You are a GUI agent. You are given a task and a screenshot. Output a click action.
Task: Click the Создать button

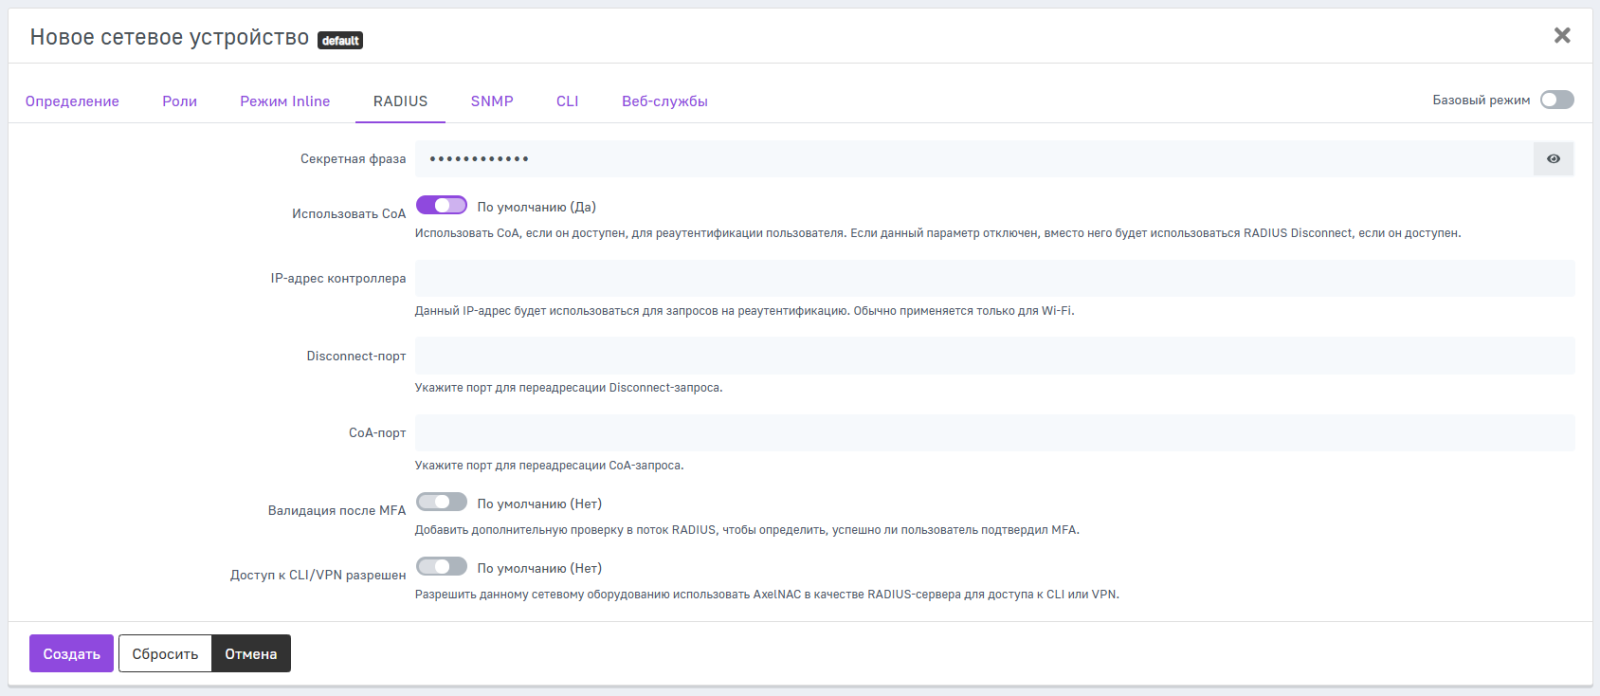tap(71, 654)
